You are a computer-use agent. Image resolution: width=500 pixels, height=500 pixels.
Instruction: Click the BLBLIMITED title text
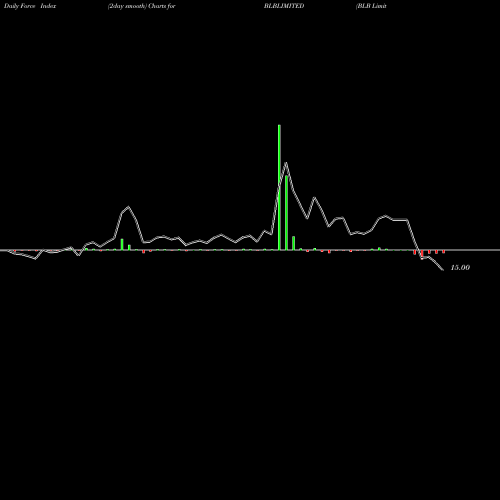284,6
